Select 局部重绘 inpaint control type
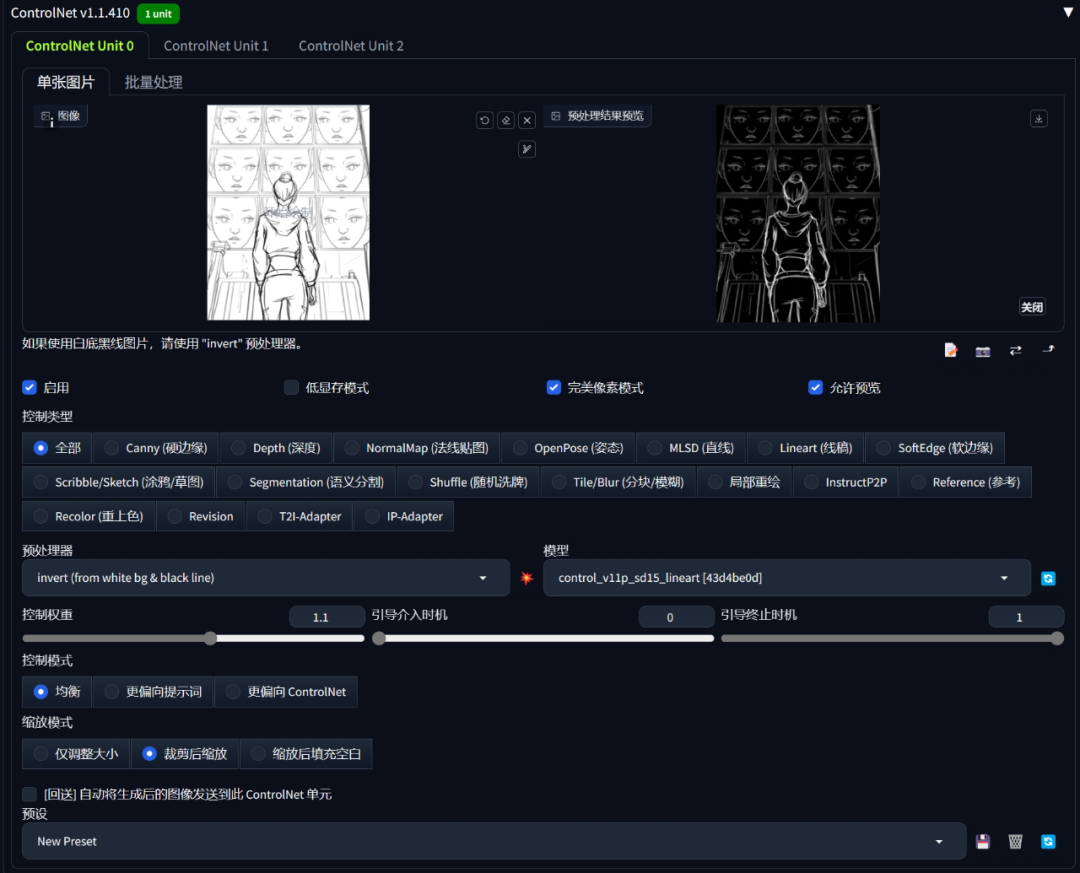Screen dimensions: 1080x873 pyautogui.click(x=745, y=482)
